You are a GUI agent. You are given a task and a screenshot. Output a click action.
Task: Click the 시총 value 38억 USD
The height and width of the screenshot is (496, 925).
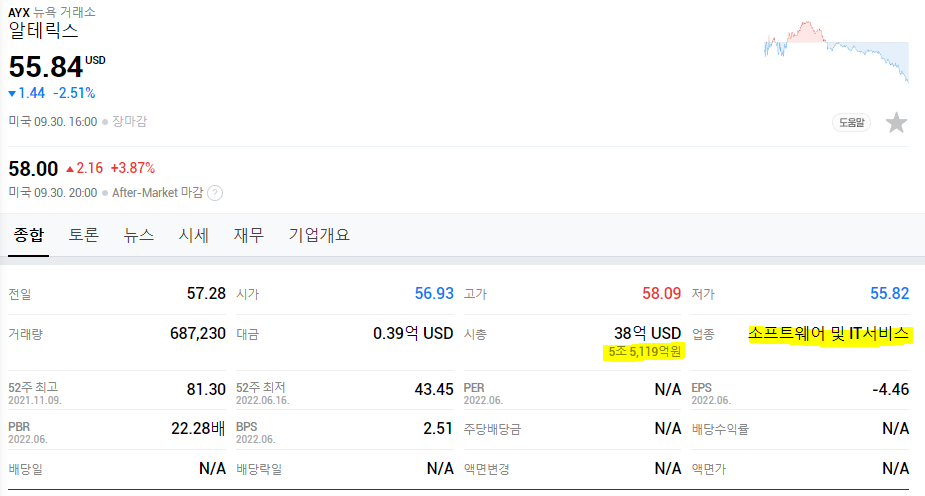click(x=648, y=333)
